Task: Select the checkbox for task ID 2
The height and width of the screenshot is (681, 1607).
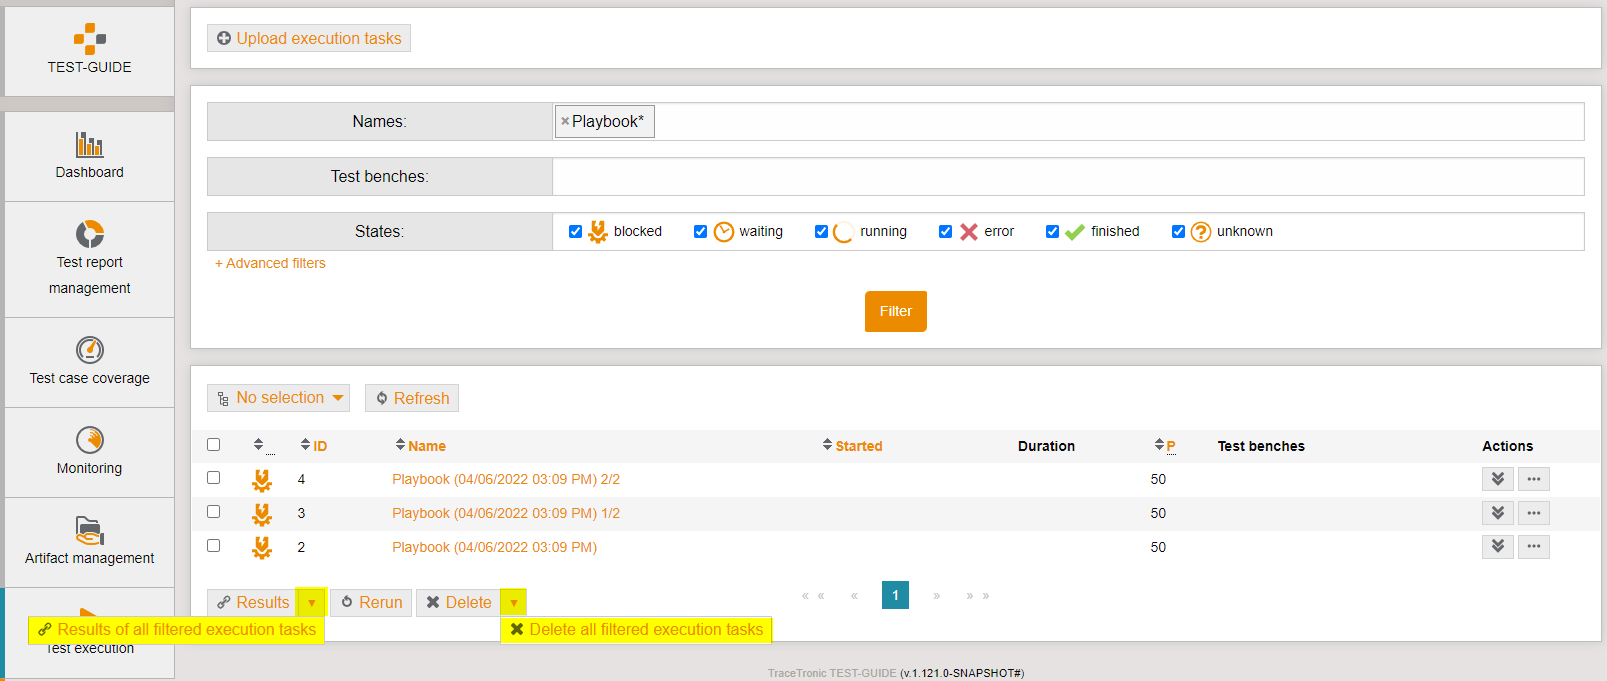Action: [213, 545]
